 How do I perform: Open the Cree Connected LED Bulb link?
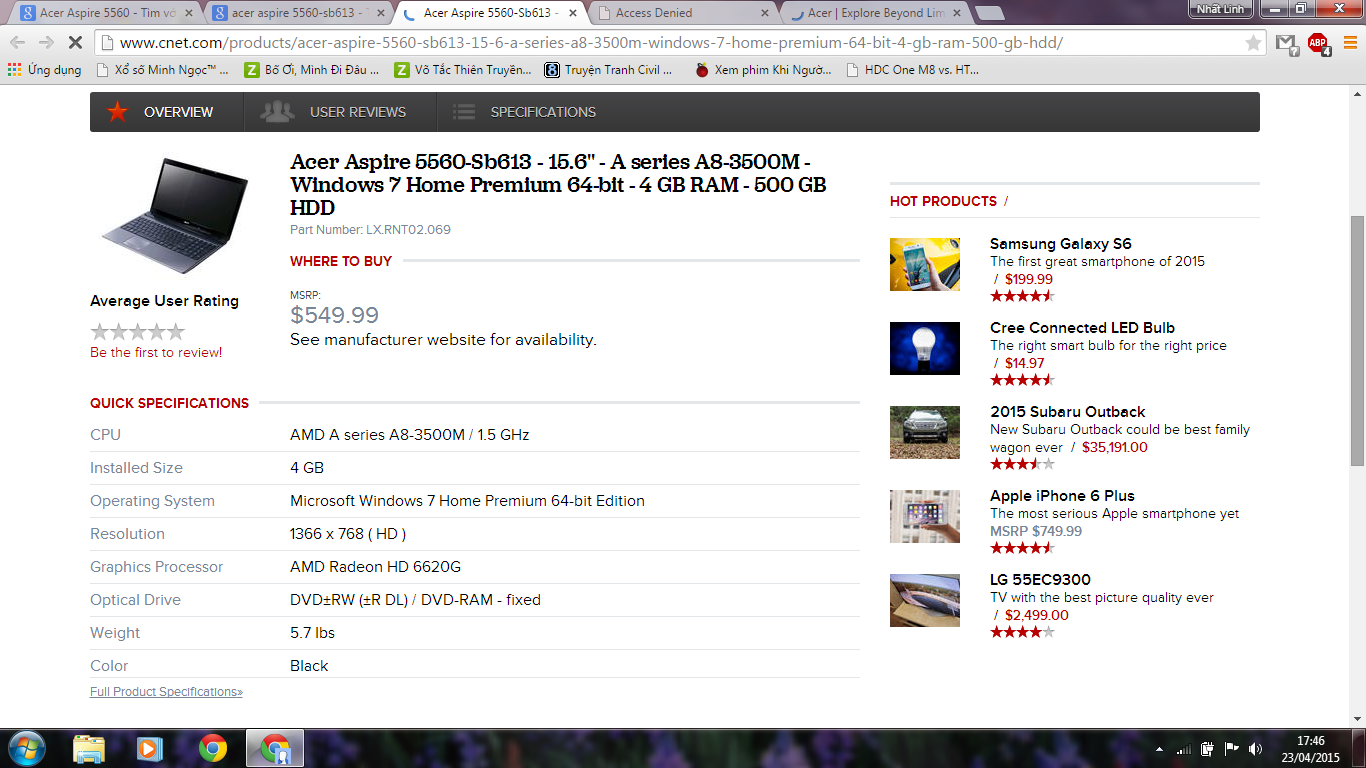pyautogui.click(x=1082, y=328)
